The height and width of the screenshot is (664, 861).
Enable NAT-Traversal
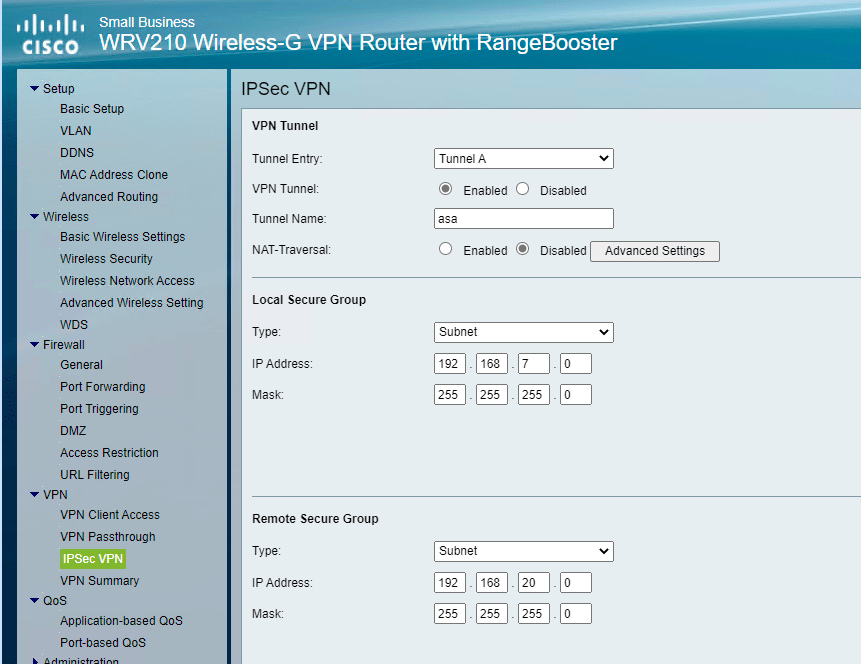(x=445, y=249)
